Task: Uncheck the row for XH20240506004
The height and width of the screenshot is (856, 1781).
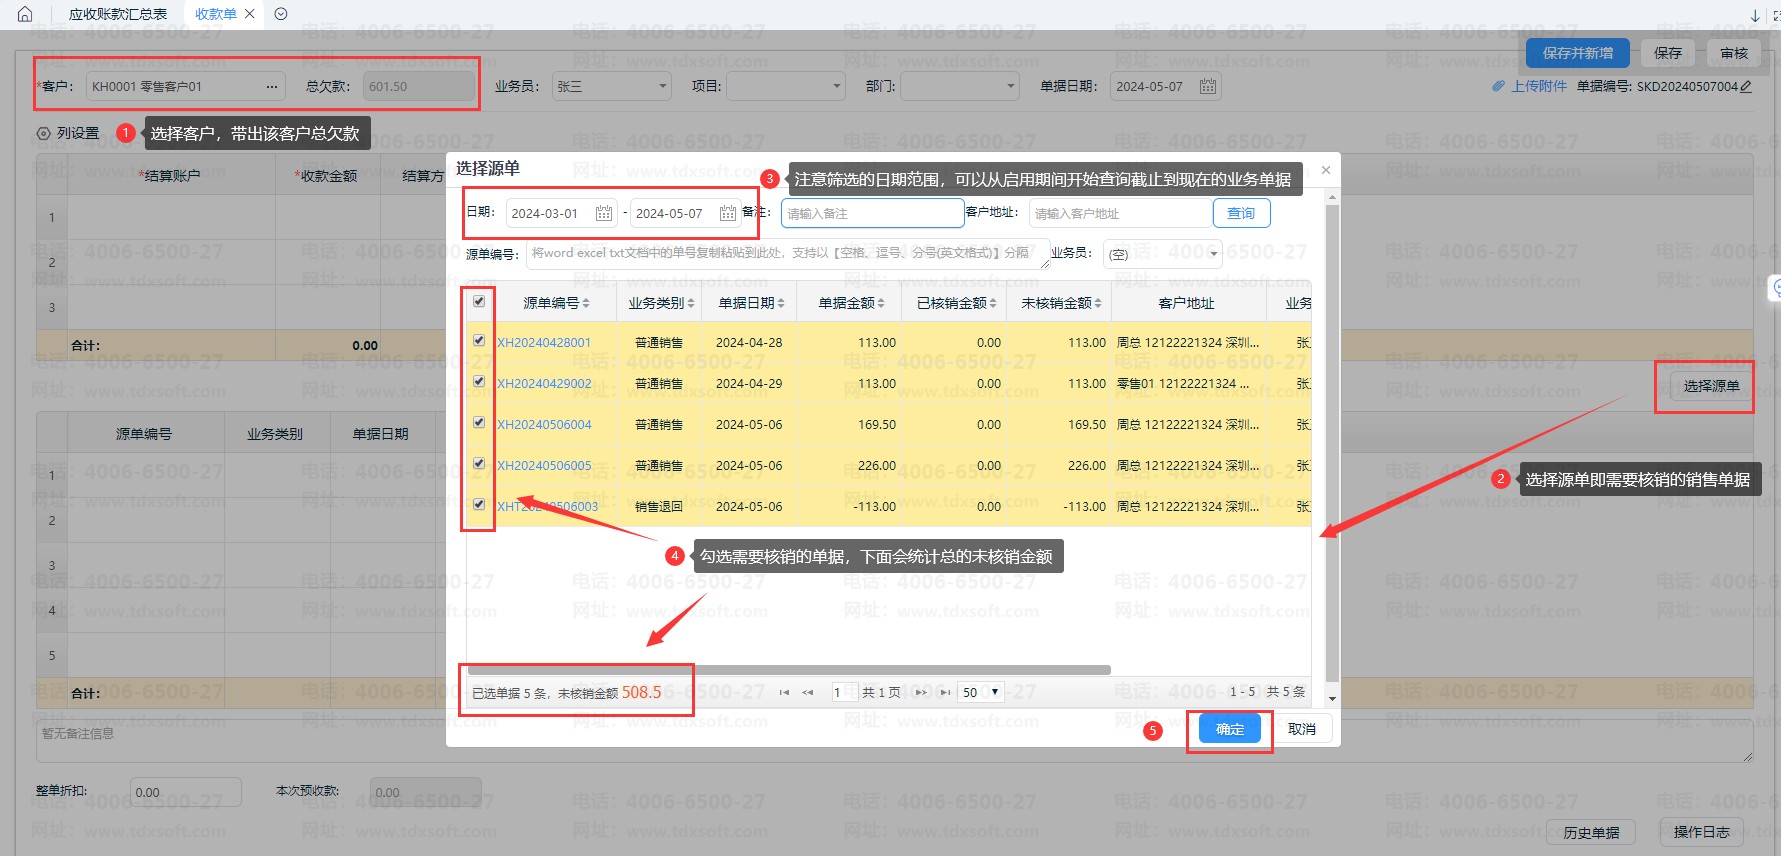Action: [x=479, y=423]
